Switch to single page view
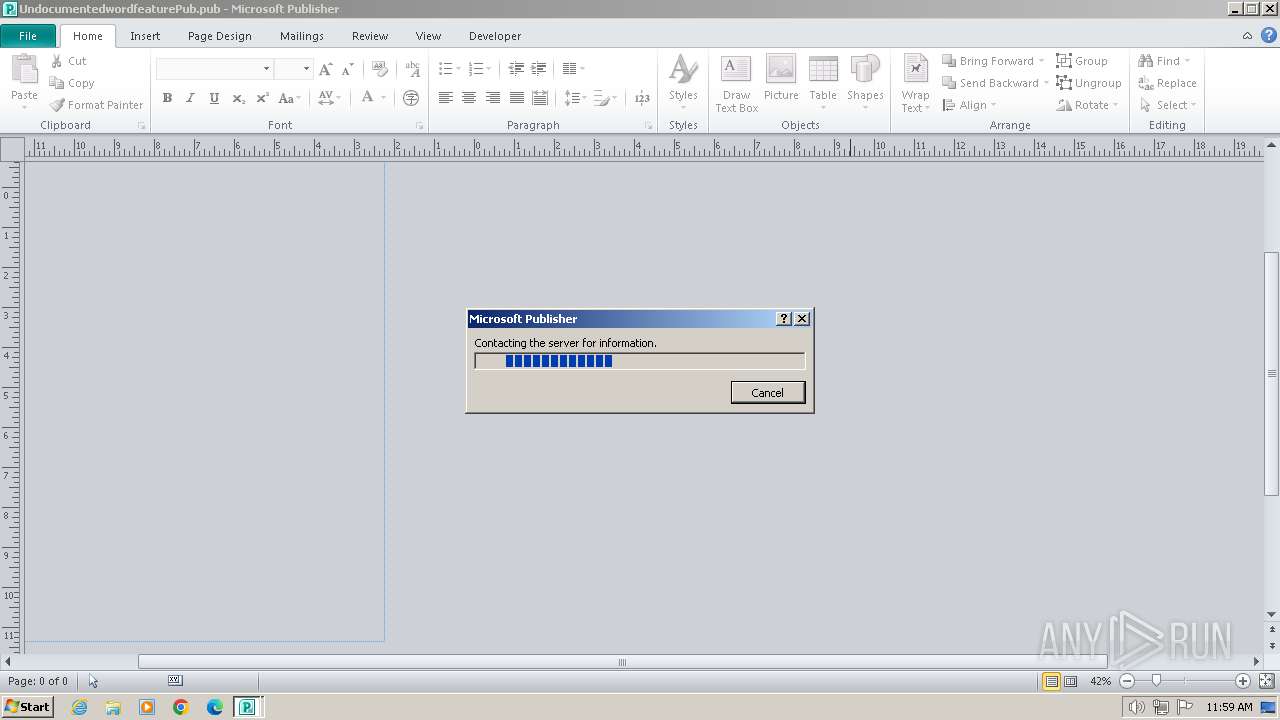The image size is (1280, 720). (x=1051, y=681)
